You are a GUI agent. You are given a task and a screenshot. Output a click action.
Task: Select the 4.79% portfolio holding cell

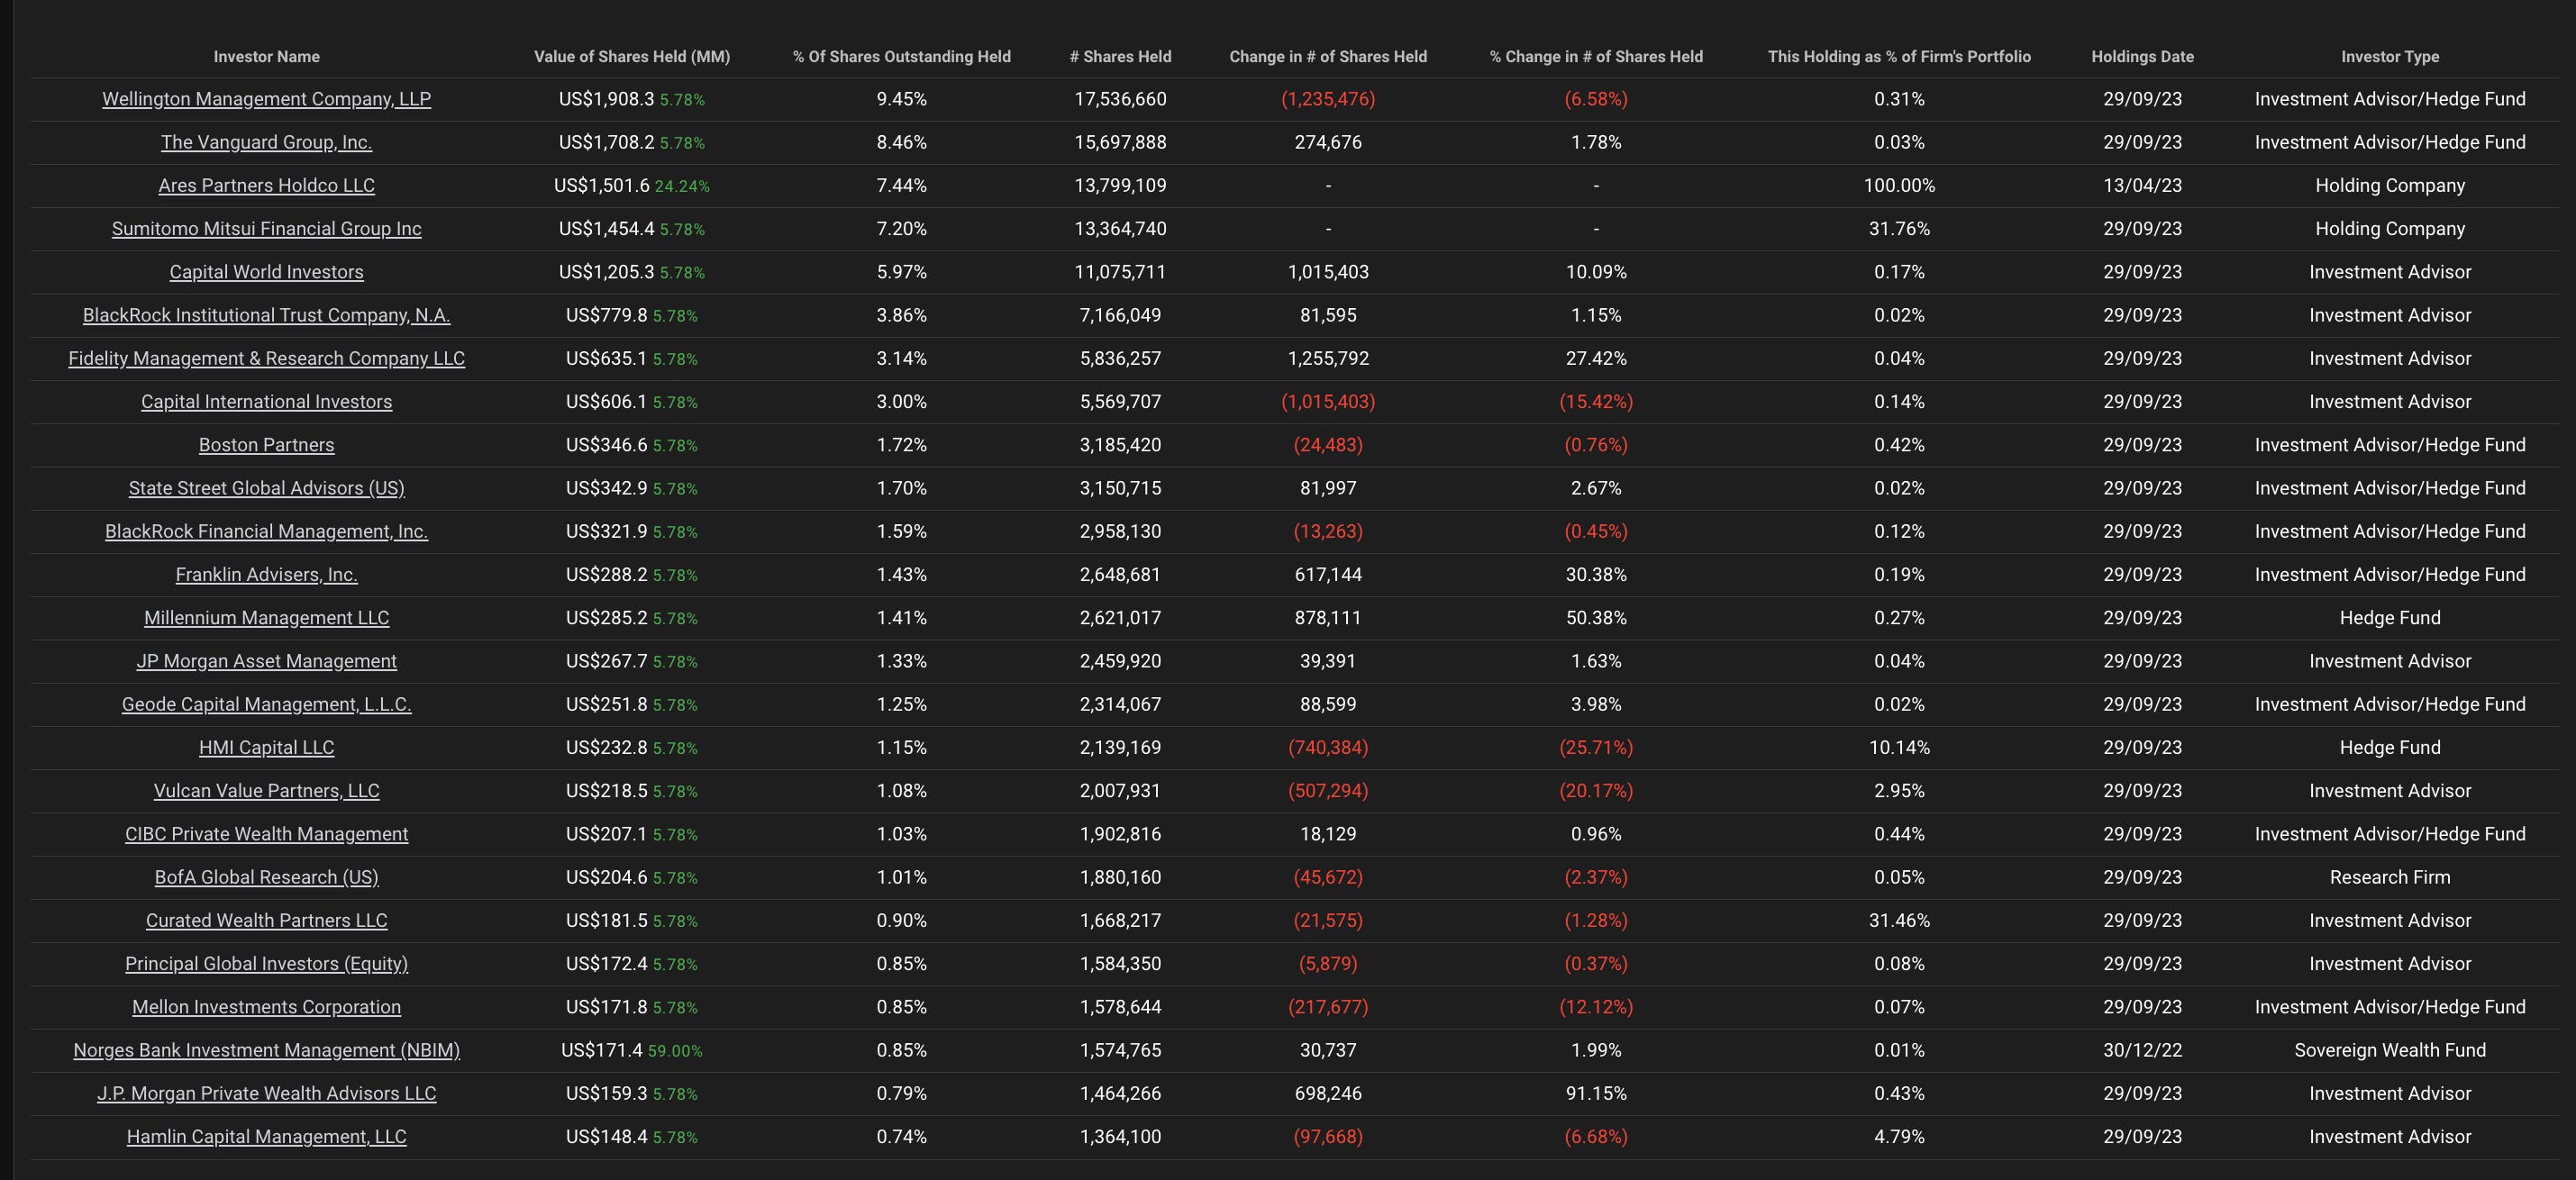click(1899, 1137)
